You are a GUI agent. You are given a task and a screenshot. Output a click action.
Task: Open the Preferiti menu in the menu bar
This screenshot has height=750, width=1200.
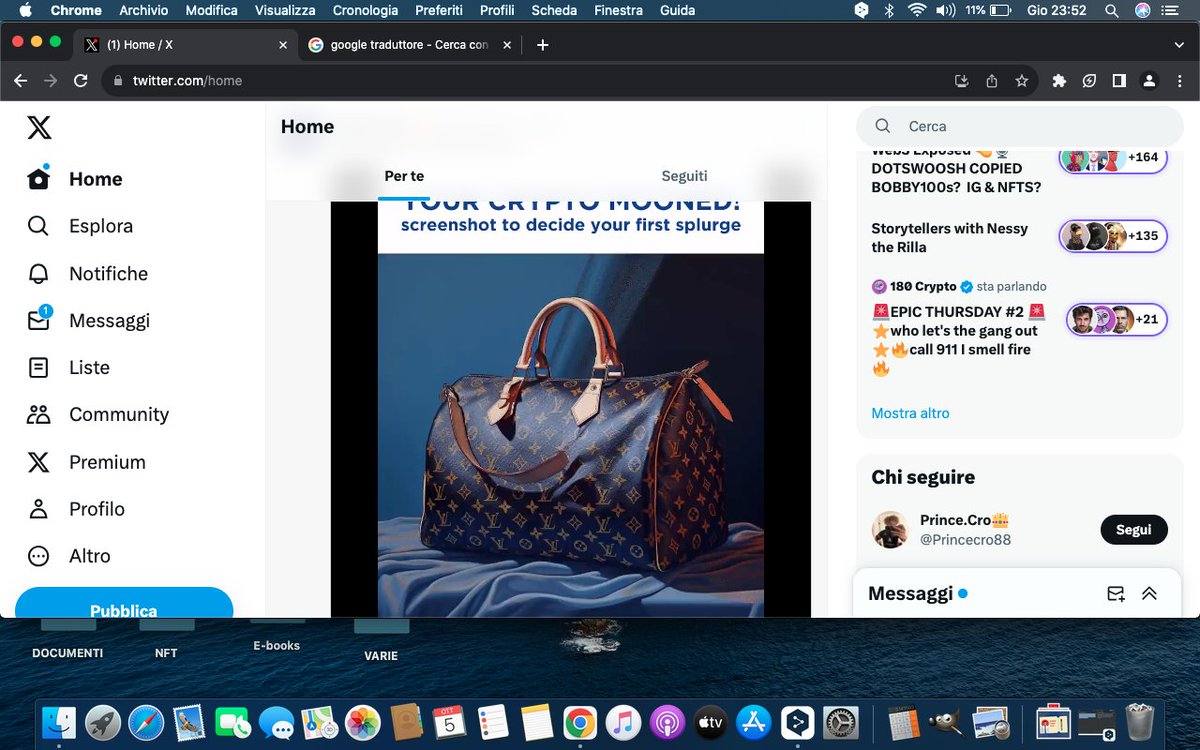[x=439, y=11]
